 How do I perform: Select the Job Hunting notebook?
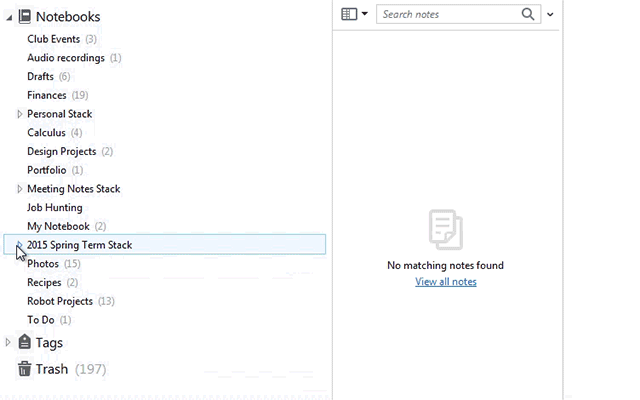pyautogui.click(x=55, y=208)
